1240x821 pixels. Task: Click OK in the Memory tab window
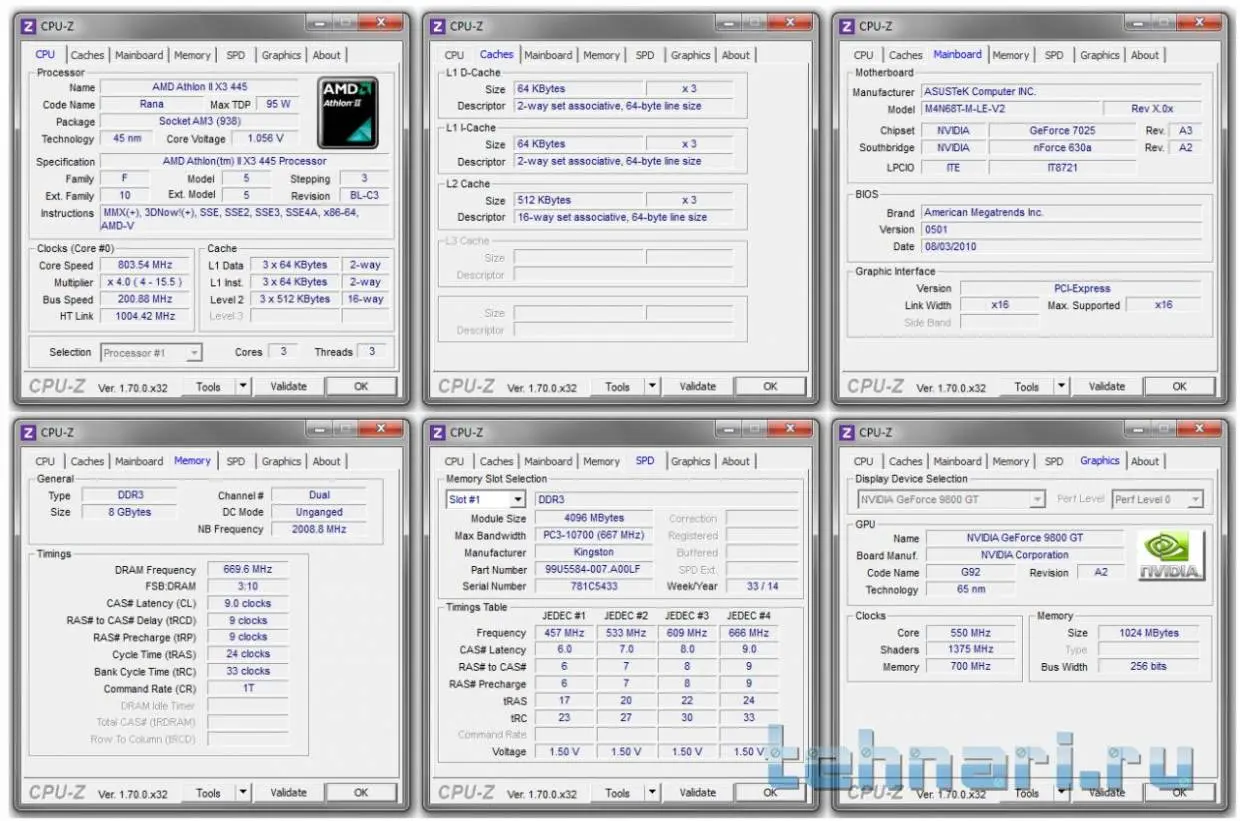pyautogui.click(x=361, y=792)
